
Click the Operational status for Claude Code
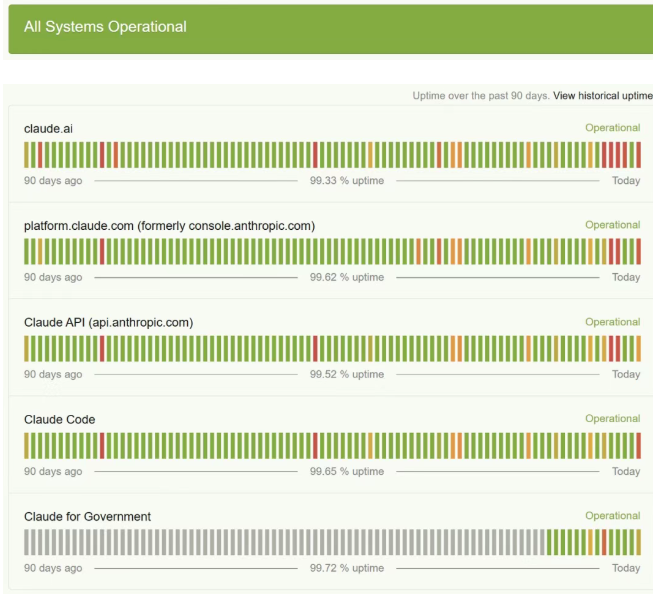pos(613,419)
